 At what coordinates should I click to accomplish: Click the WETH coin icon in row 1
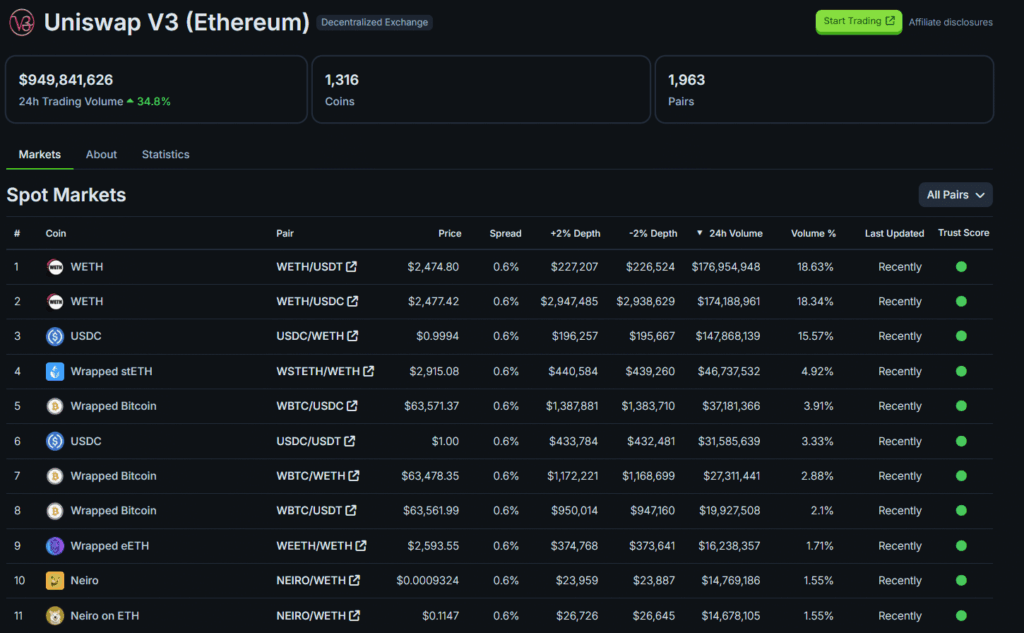[x=55, y=267]
